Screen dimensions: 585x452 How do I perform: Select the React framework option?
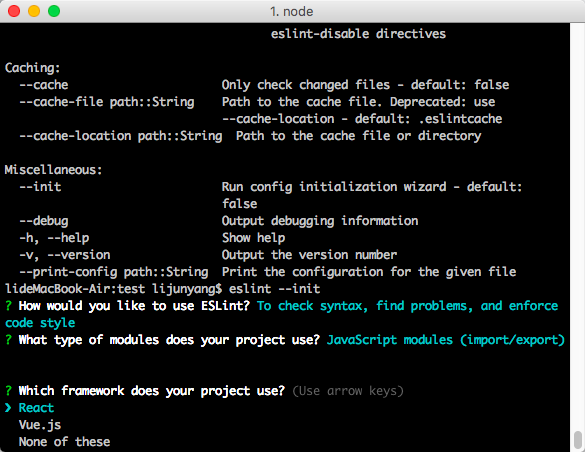click(x=36, y=408)
